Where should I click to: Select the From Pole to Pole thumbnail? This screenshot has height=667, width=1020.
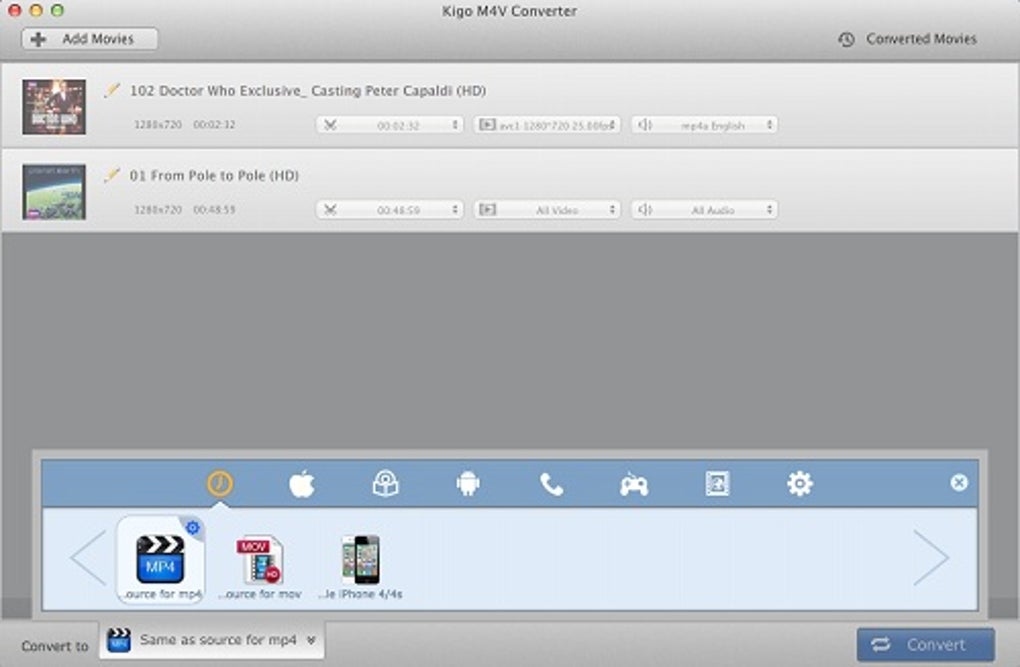point(54,192)
